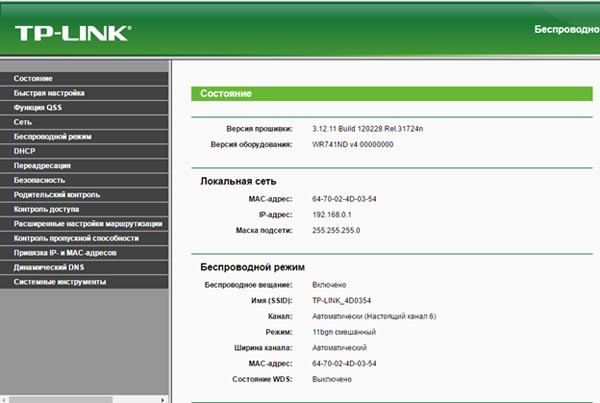This screenshot has height=403, width=600.
Task: Click the IP-адрес label
Action: point(276,215)
